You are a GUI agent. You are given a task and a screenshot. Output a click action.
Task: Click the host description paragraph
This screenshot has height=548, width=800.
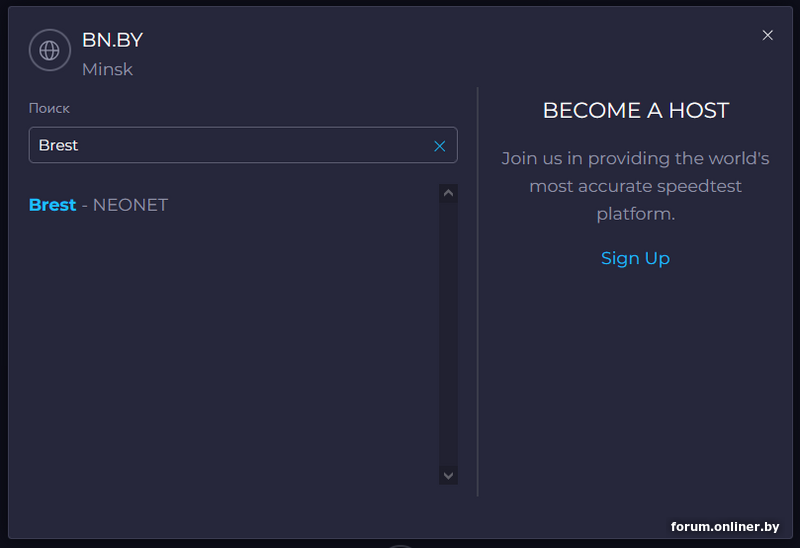(x=635, y=186)
